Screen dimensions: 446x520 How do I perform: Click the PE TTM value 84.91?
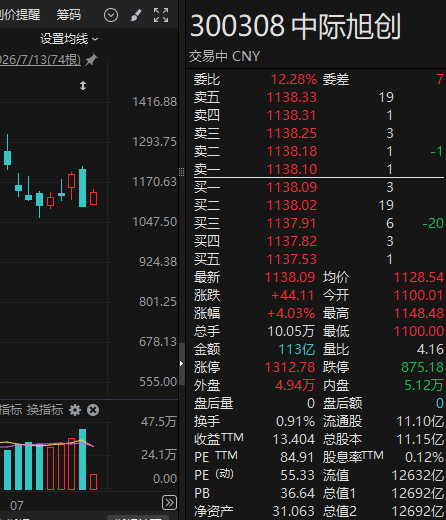click(x=297, y=457)
